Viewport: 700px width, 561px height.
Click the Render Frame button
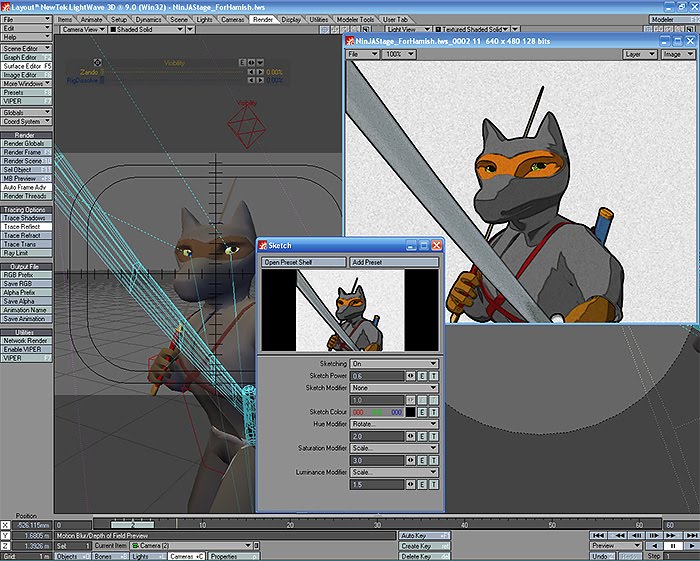pyautogui.click(x=26, y=152)
